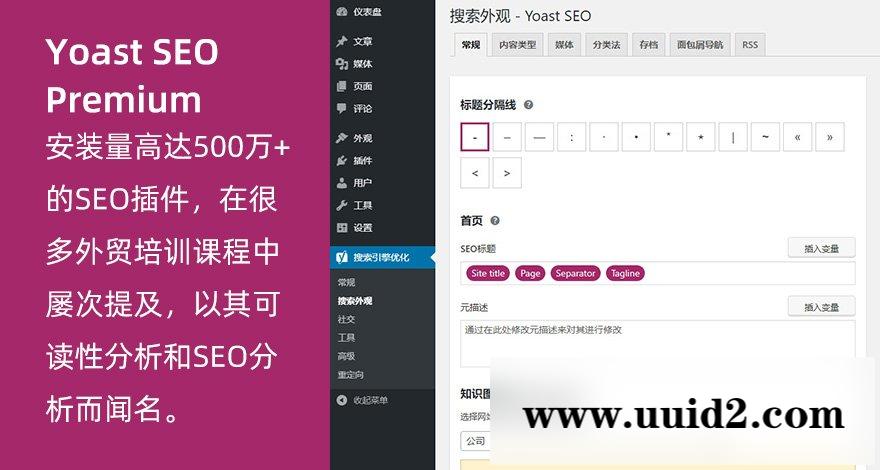This screenshot has width=880, height=470.
Task: Click the 插件 plug icon
Action: pyautogui.click(x=342, y=161)
